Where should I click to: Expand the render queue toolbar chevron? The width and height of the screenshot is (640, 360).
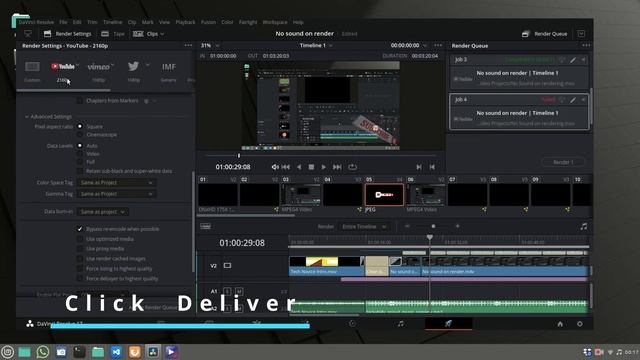(x=581, y=34)
